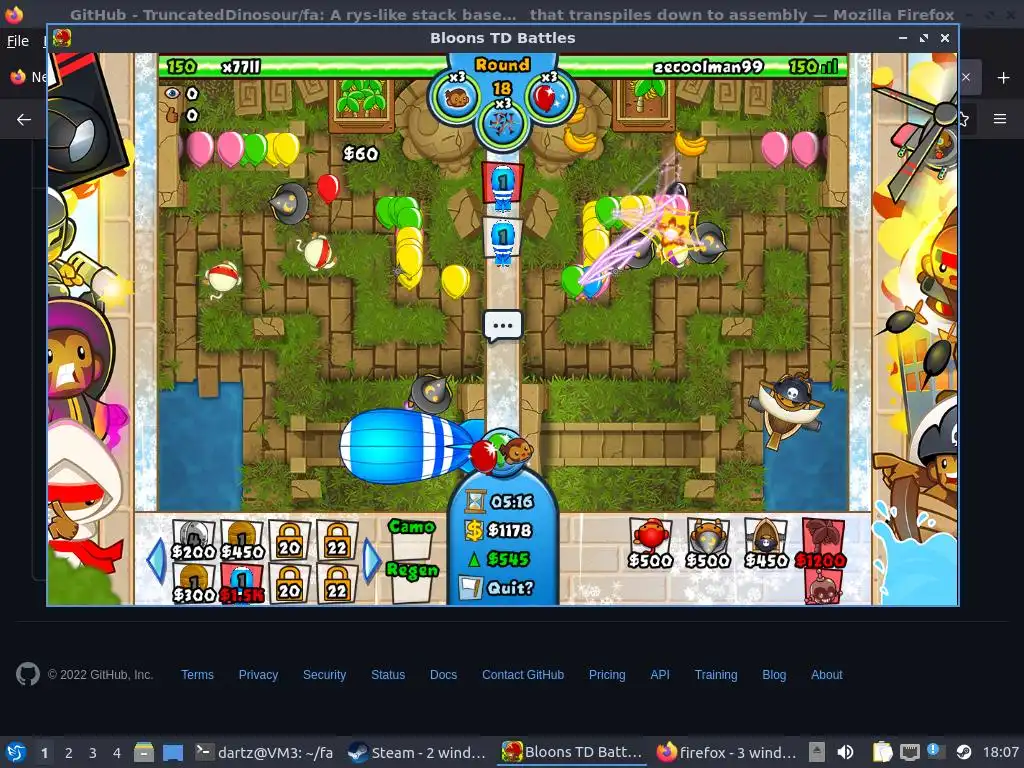Screen dimensions: 1024x768
Task: Page bloon sends with the blue right arrow
Action: coord(370,560)
